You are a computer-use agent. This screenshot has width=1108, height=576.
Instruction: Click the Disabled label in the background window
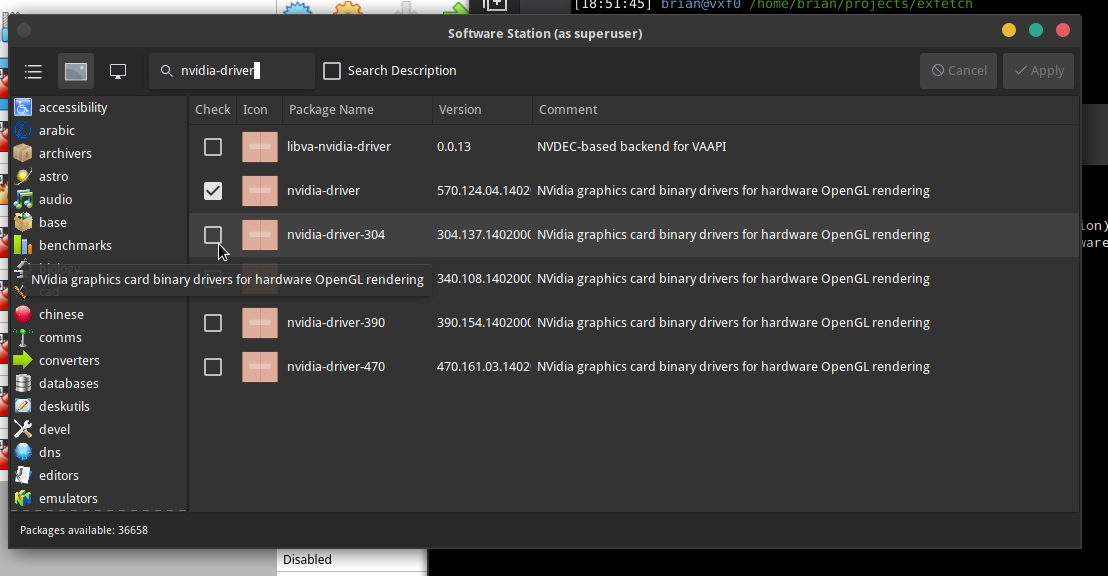(x=307, y=560)
